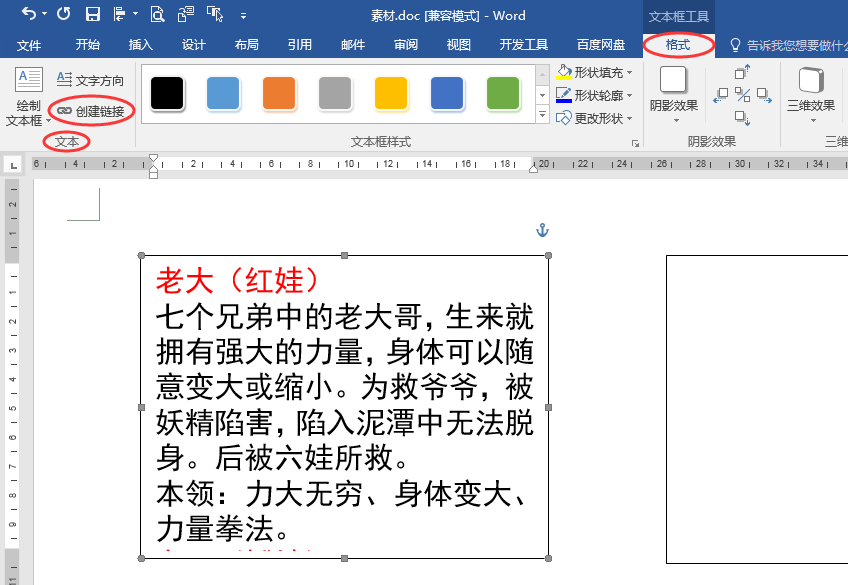The image size is (848, 585).
Task: Click the form field document icon in quick access toolbar
Action: pos(186,14)
